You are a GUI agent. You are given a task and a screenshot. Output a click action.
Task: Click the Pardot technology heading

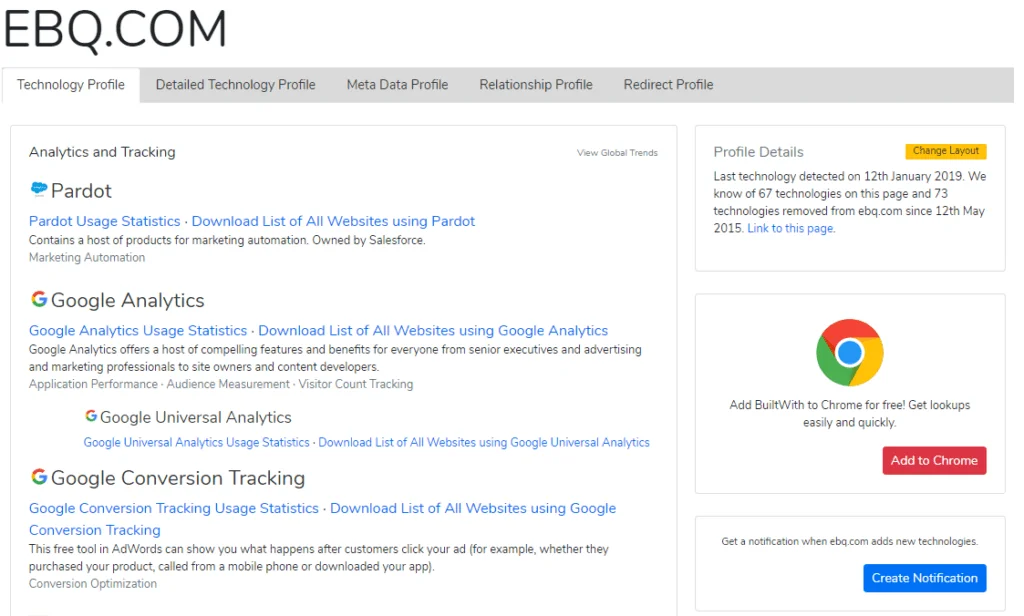pyautogui.click(x=81, y=191)
